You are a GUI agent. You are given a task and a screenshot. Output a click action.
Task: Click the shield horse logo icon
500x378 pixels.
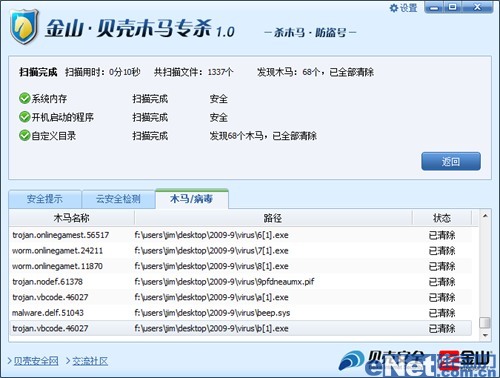point(24,27)
